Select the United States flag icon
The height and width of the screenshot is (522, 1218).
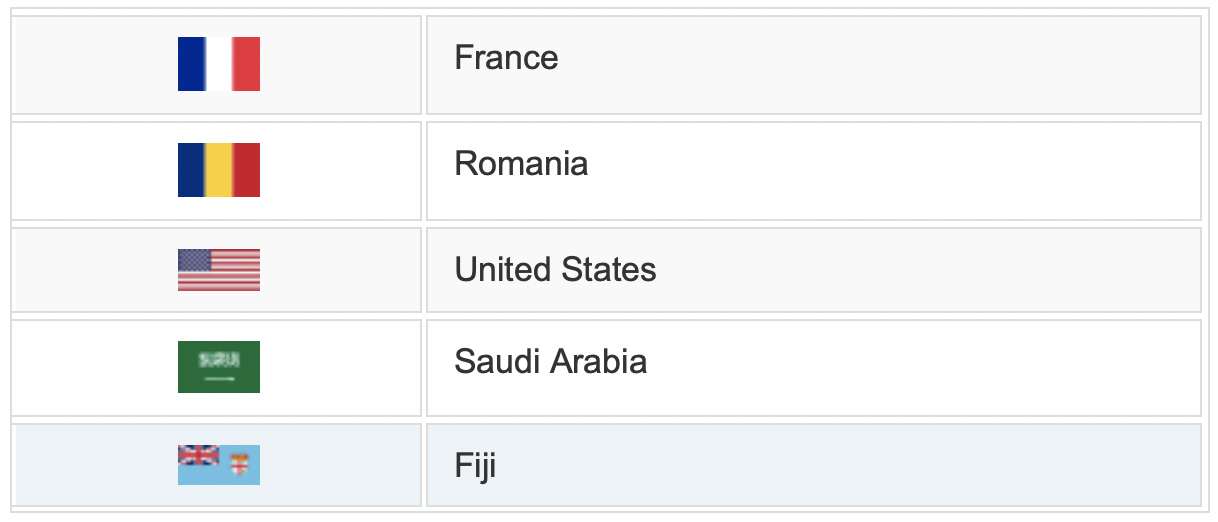(x=219, y=270)
